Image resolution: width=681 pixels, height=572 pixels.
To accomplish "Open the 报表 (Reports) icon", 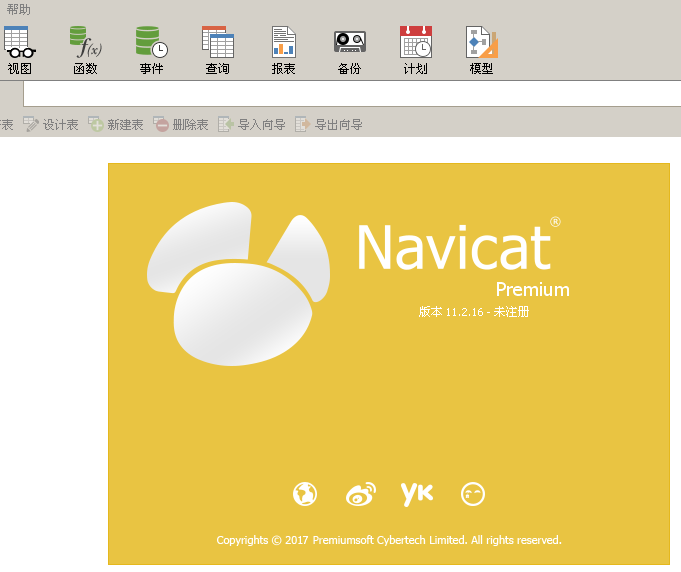I will [284, 50].
